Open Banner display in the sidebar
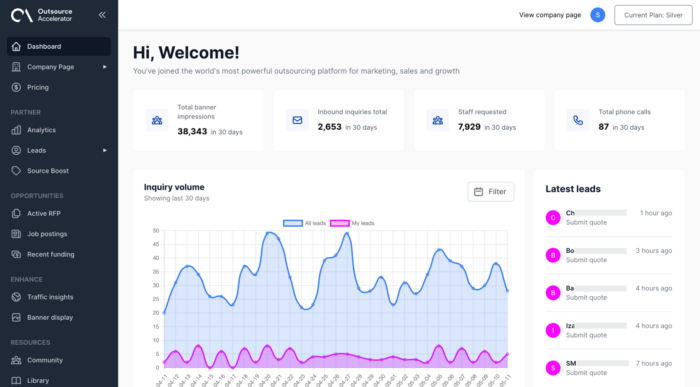This screenshot has width=700, height=387. tap(59, 317)
